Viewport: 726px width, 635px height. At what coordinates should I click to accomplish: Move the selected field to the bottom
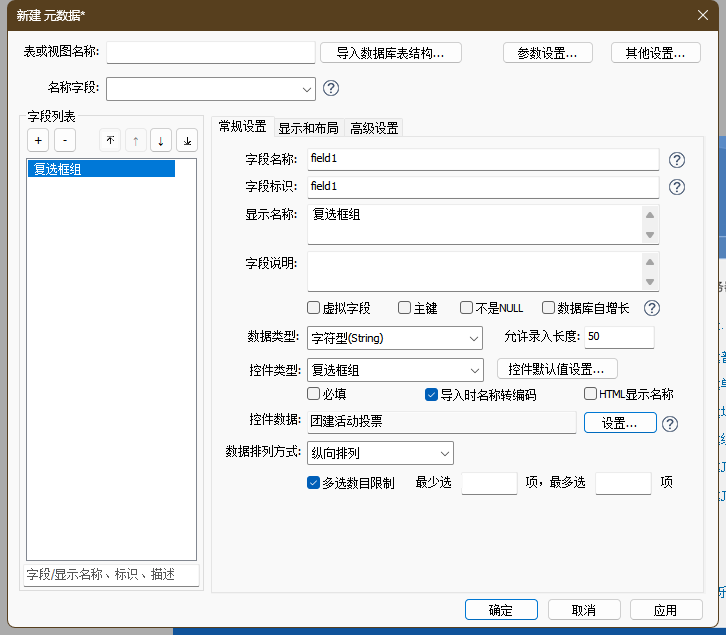tap(187, 141)
